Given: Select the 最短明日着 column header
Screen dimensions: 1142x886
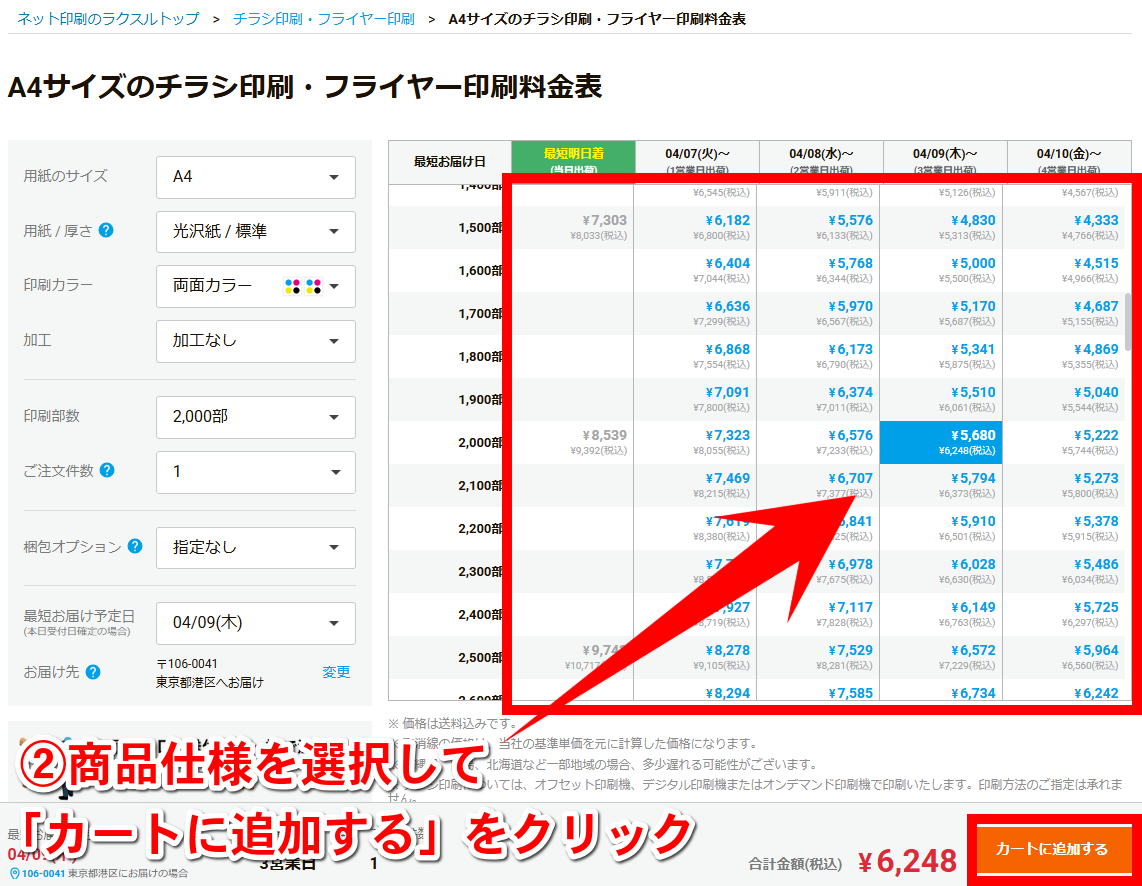Looking at the screenshot, I should click(573, 158).
